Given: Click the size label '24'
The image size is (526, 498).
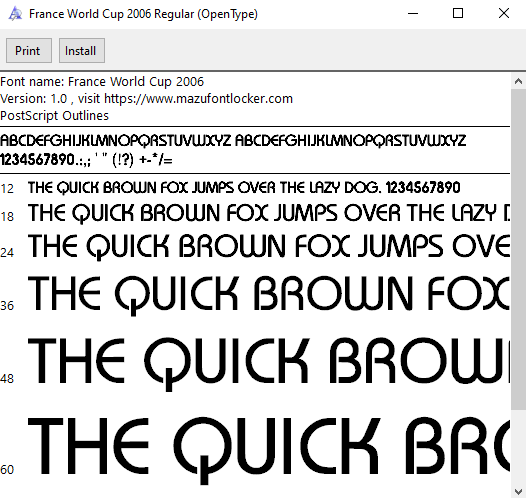Looking at the screenshot, I should (7, 253).
